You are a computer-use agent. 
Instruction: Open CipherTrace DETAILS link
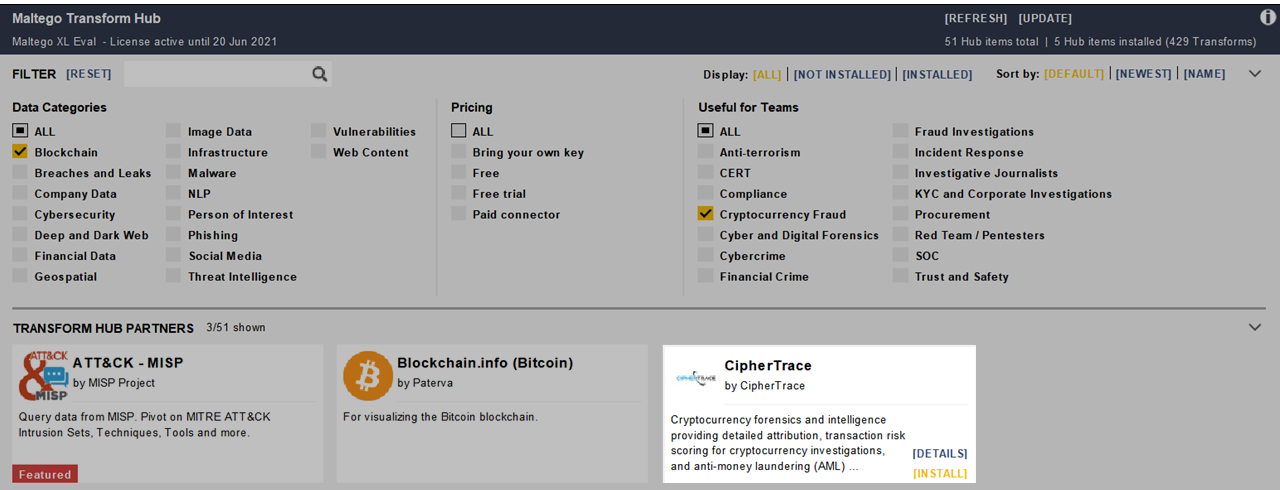[x=940, y=454]
